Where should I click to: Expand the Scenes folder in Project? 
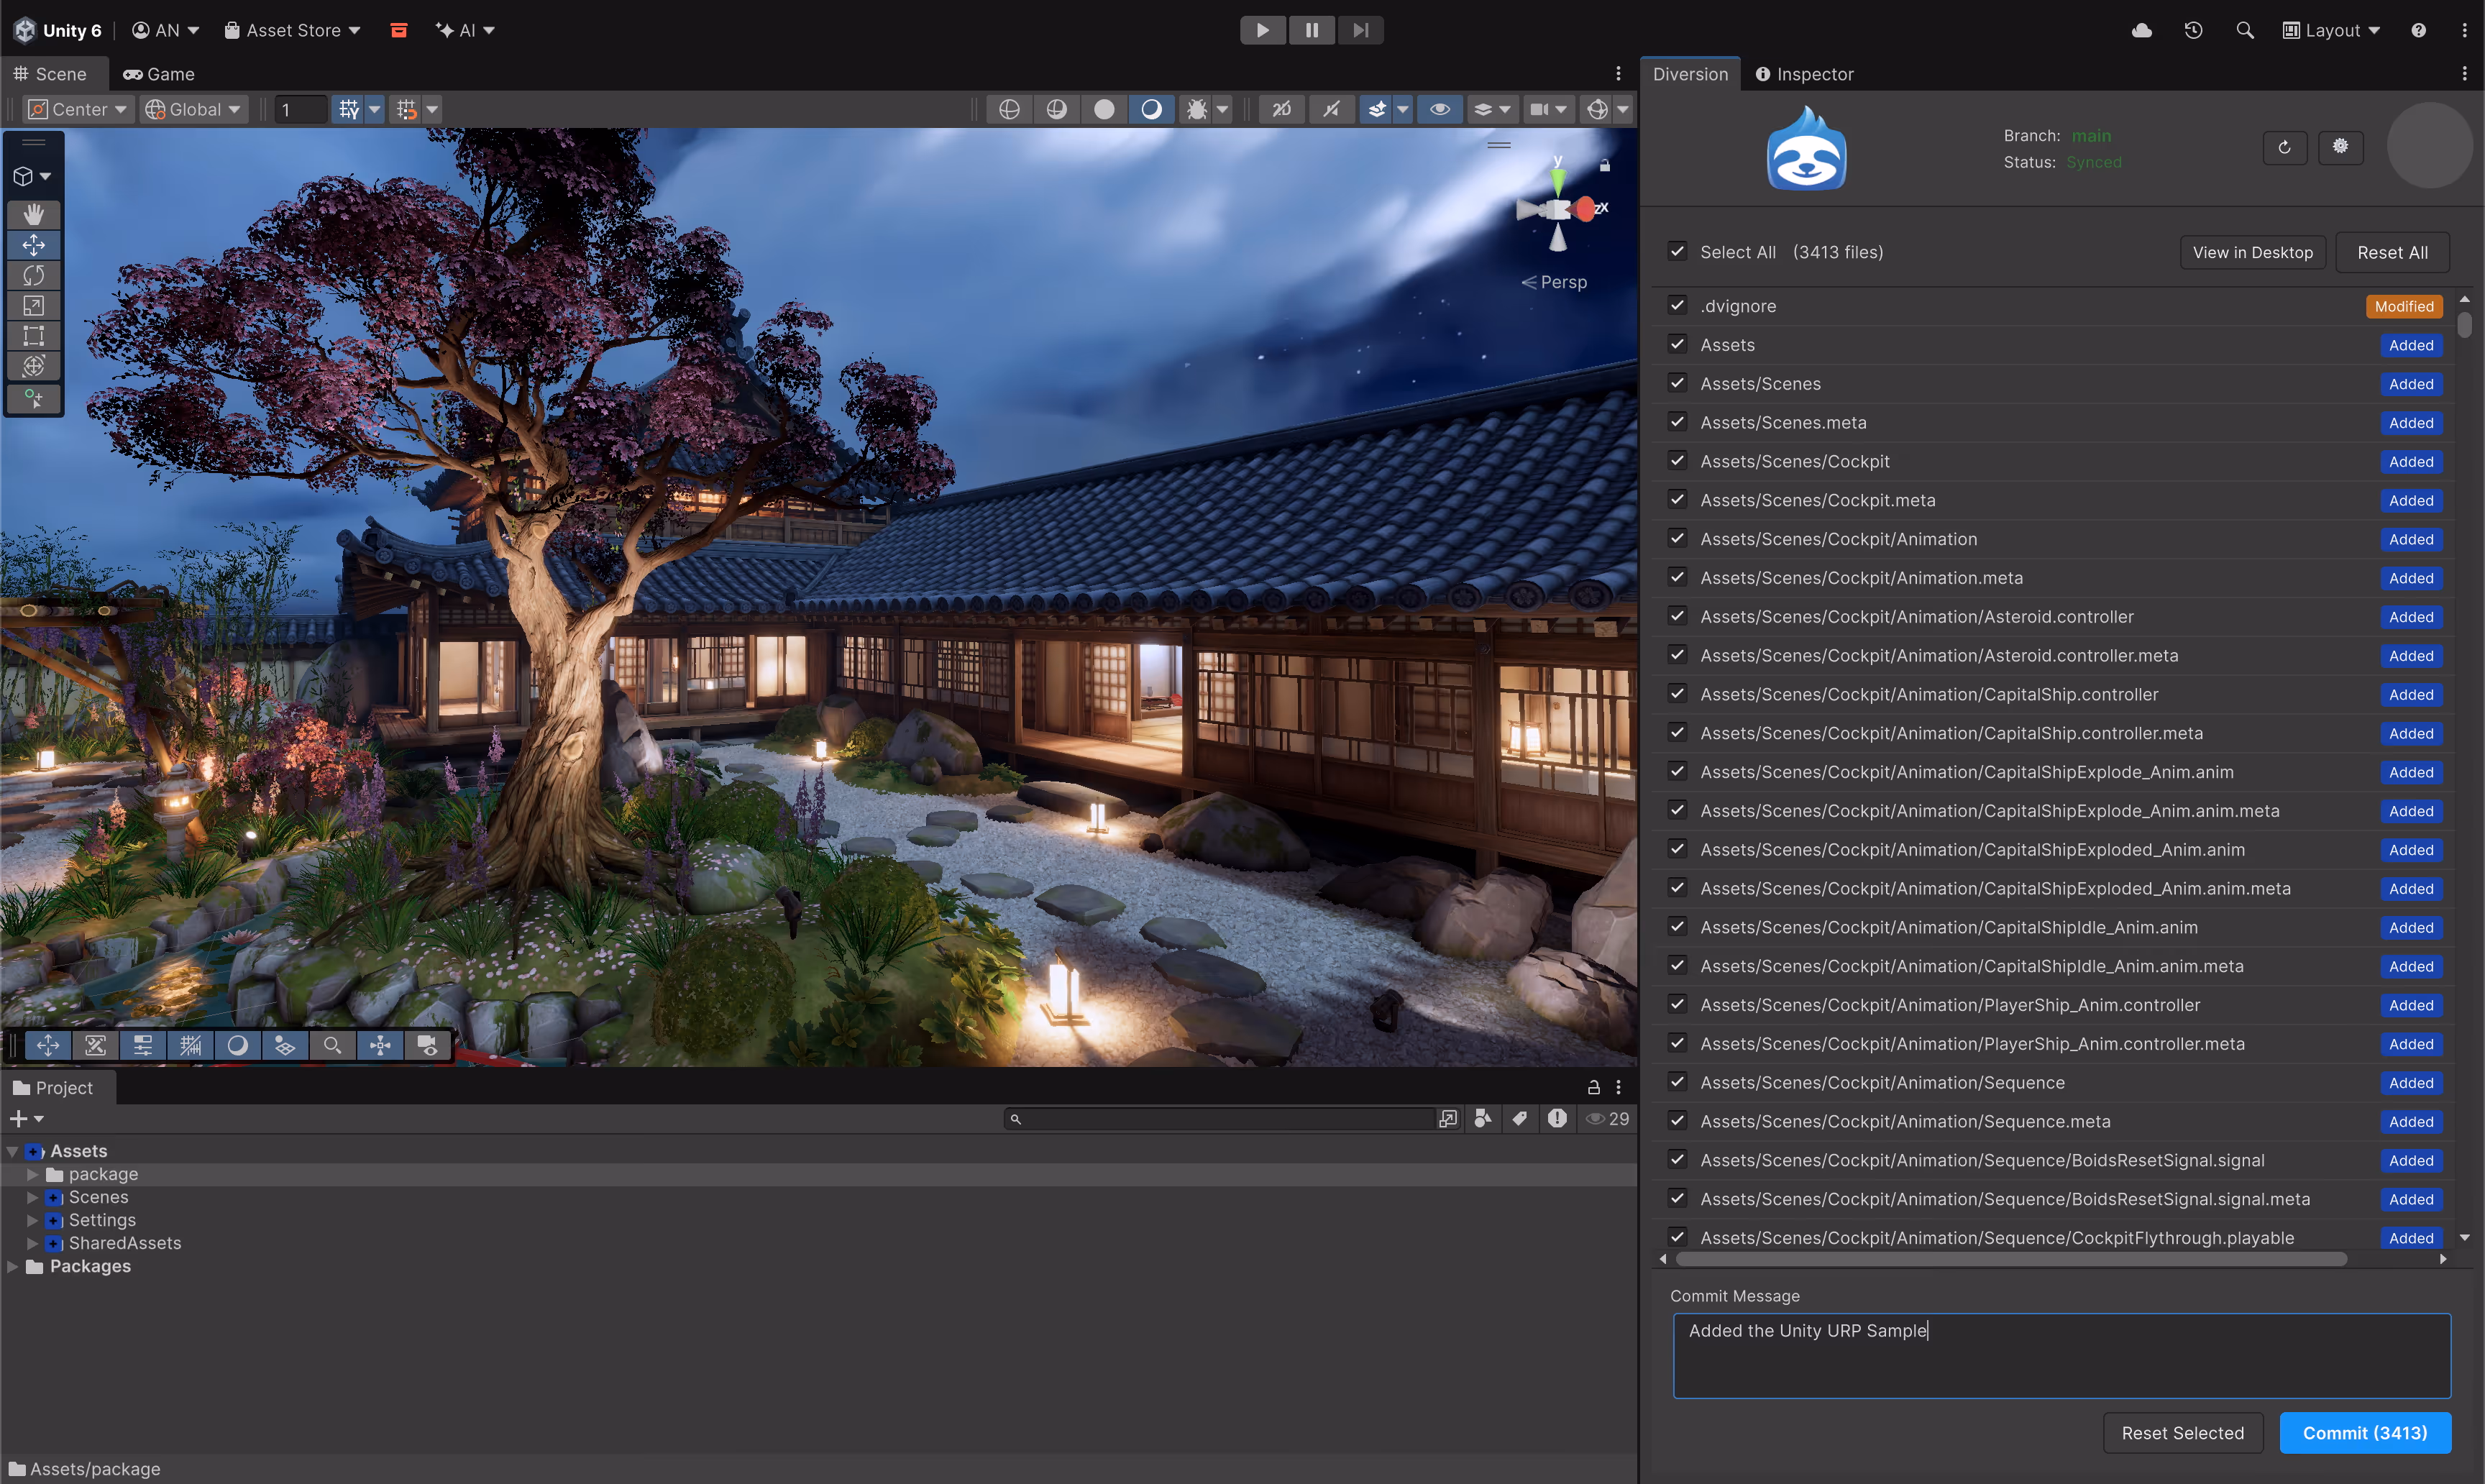tap(32, 1197)
